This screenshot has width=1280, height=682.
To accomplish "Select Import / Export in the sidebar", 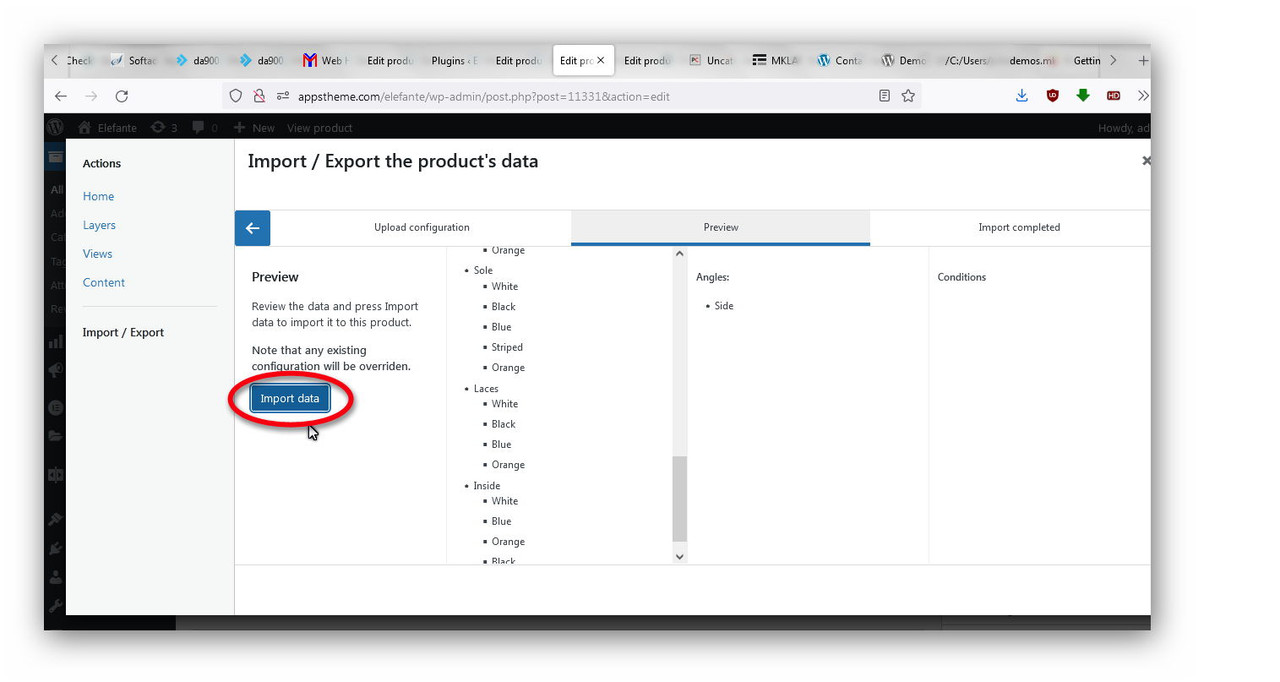I will (x=123, y=332).
